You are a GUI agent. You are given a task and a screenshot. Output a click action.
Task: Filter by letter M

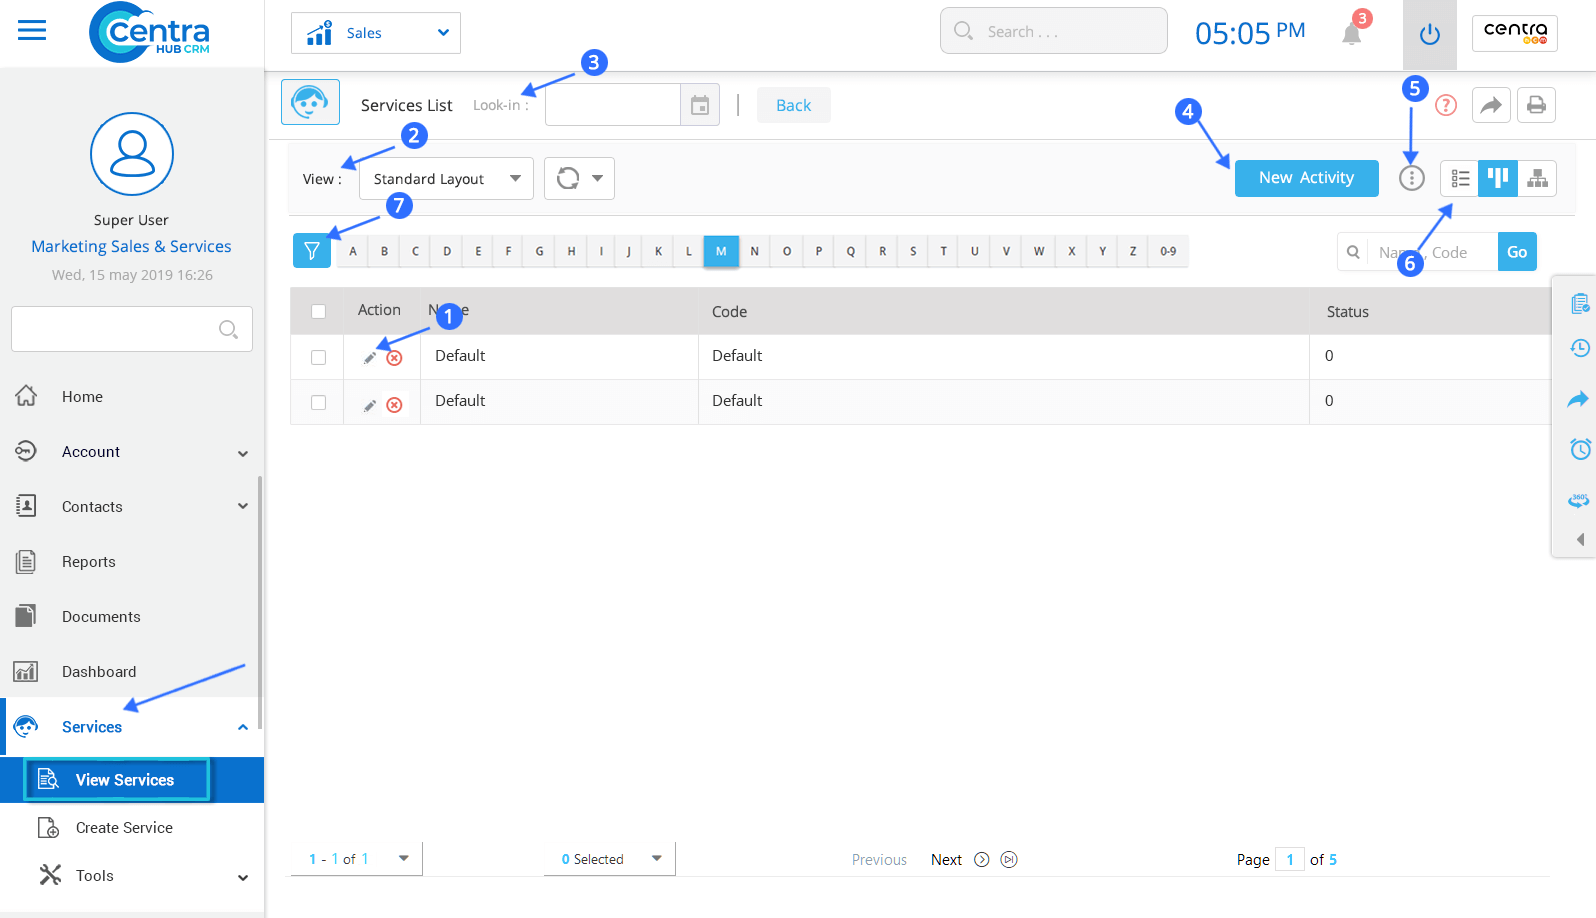pos(721,251)
